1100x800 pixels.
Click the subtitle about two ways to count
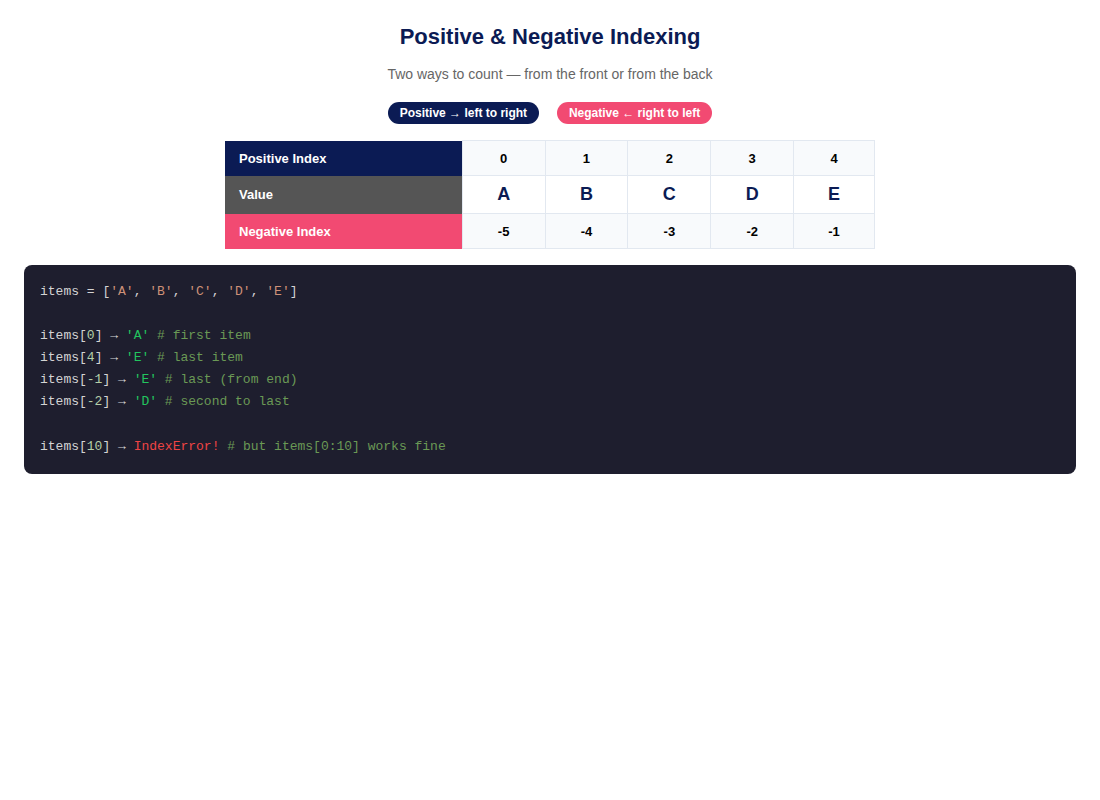pyautogui.click(x=550, y=74)
